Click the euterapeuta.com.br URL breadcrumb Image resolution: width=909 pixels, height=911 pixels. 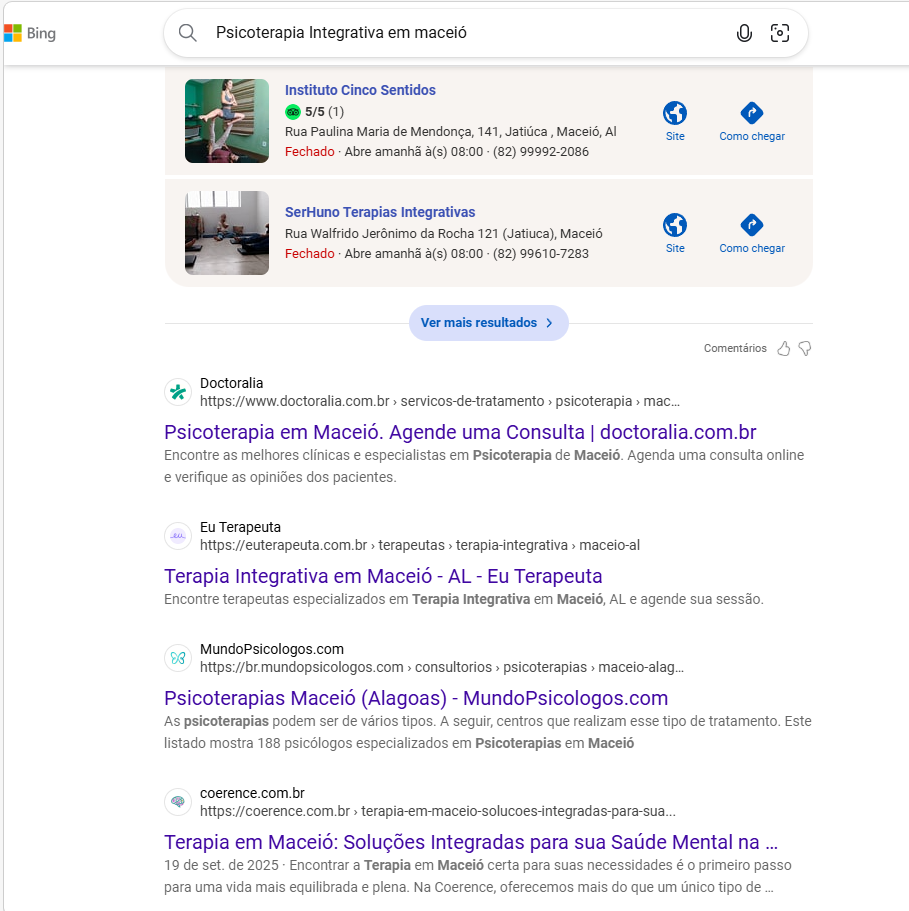(x=420, y=546)
